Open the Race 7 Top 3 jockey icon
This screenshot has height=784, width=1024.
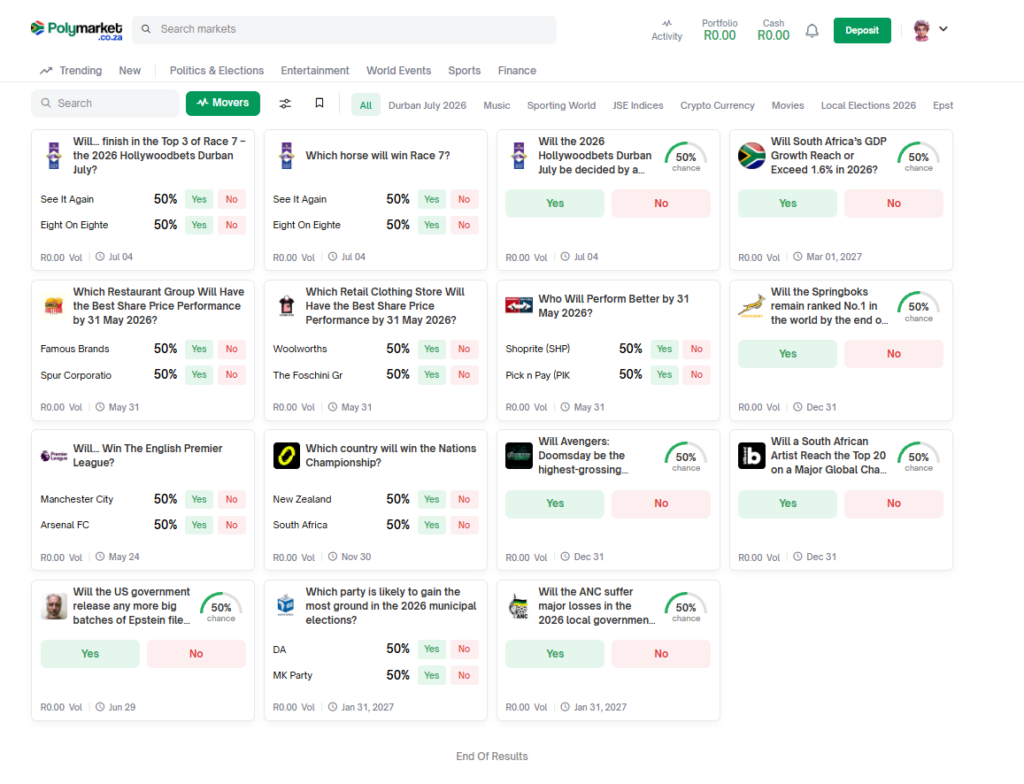(x=54, y=155)
